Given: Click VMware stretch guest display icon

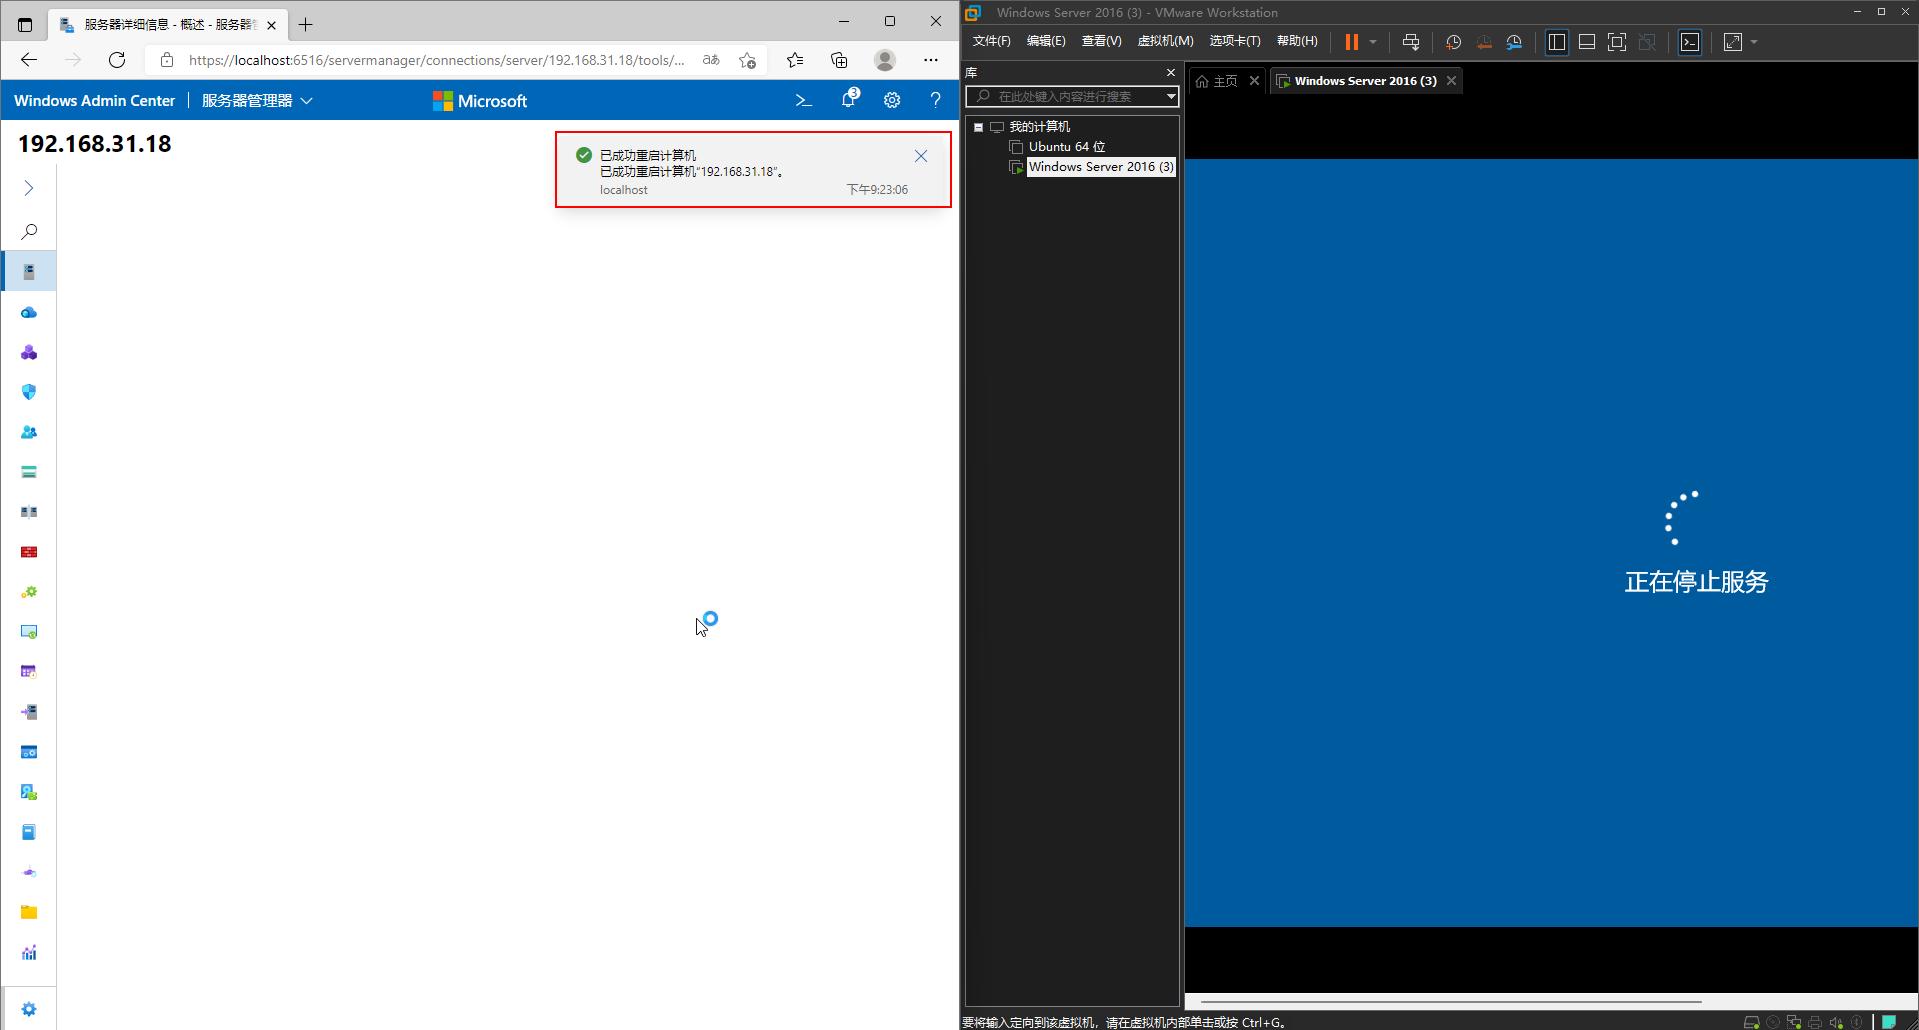Looking at the screenshot, I should 1733,42.
